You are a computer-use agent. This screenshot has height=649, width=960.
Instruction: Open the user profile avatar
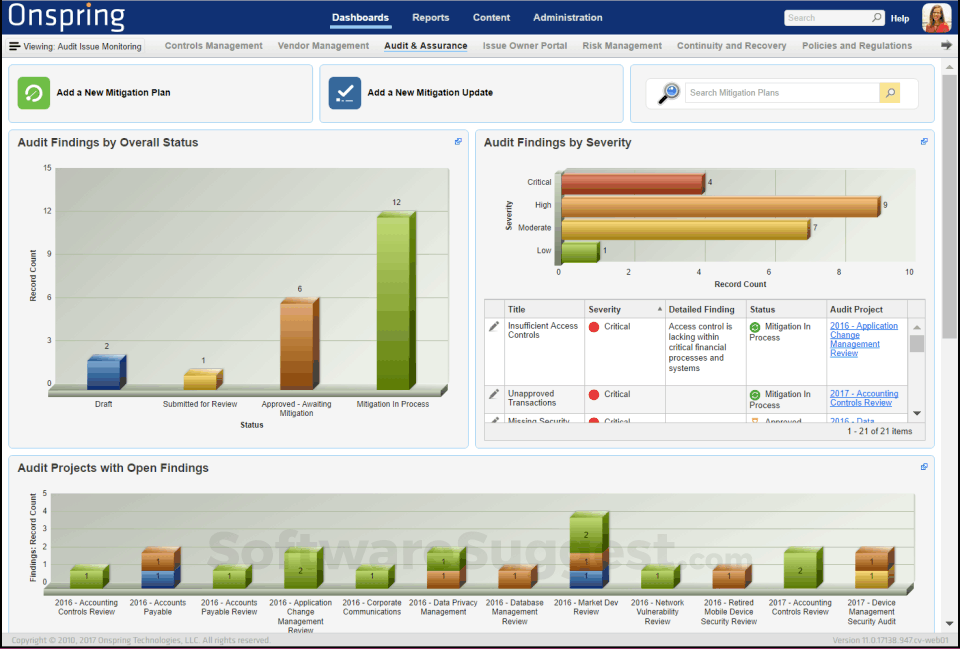point(936,18)
